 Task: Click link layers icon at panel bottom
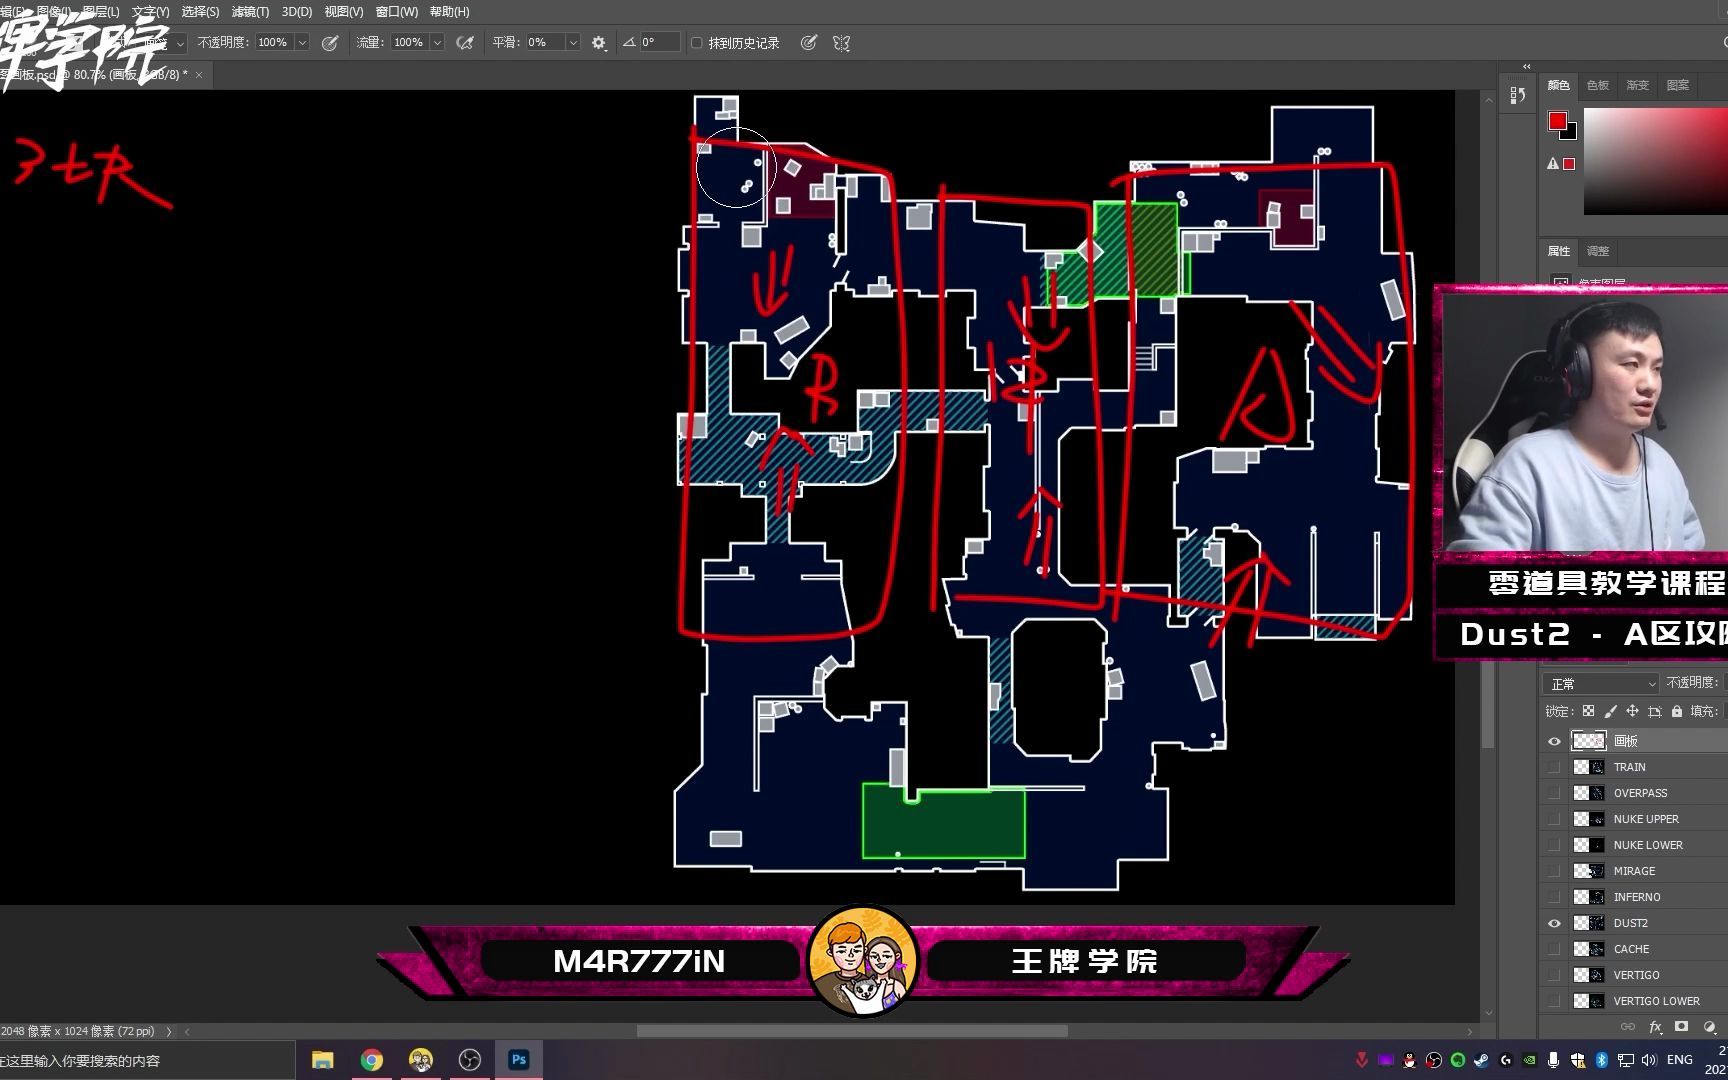pyautogui.click(x=1628, y=1027)
